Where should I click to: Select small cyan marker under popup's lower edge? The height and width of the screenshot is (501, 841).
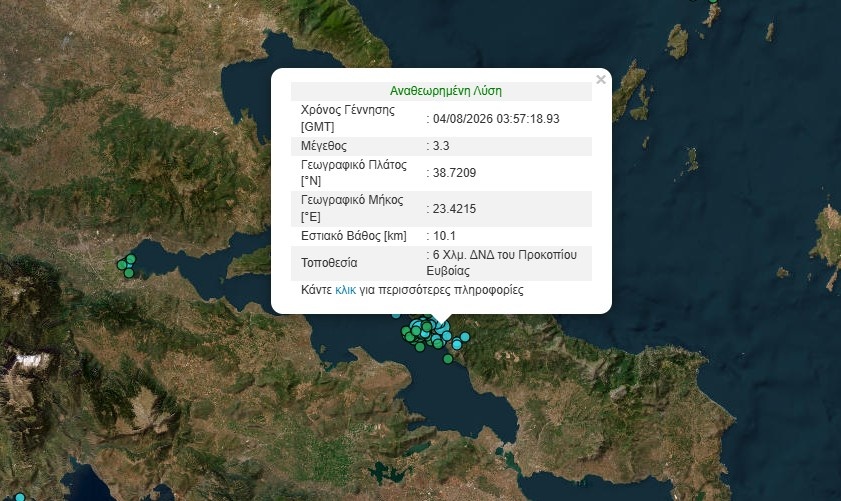coord(396,315)
